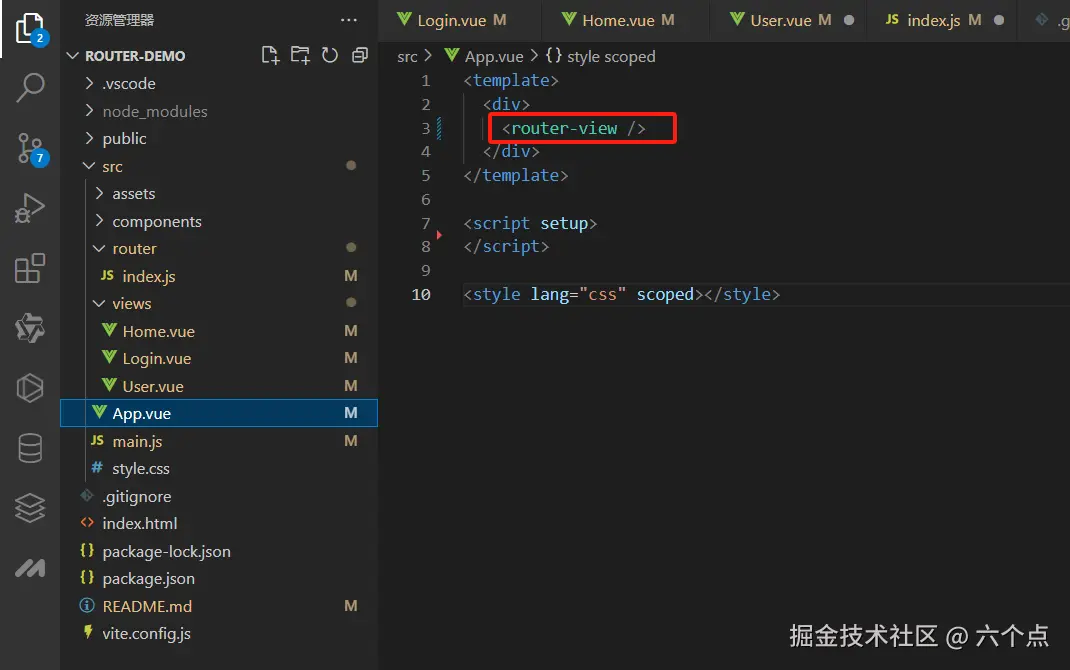This screenshot has height=670, width=1070.
Task: Click the New Folder icon in explorer header
Action: pyautogui.click(x=300, y=55)
